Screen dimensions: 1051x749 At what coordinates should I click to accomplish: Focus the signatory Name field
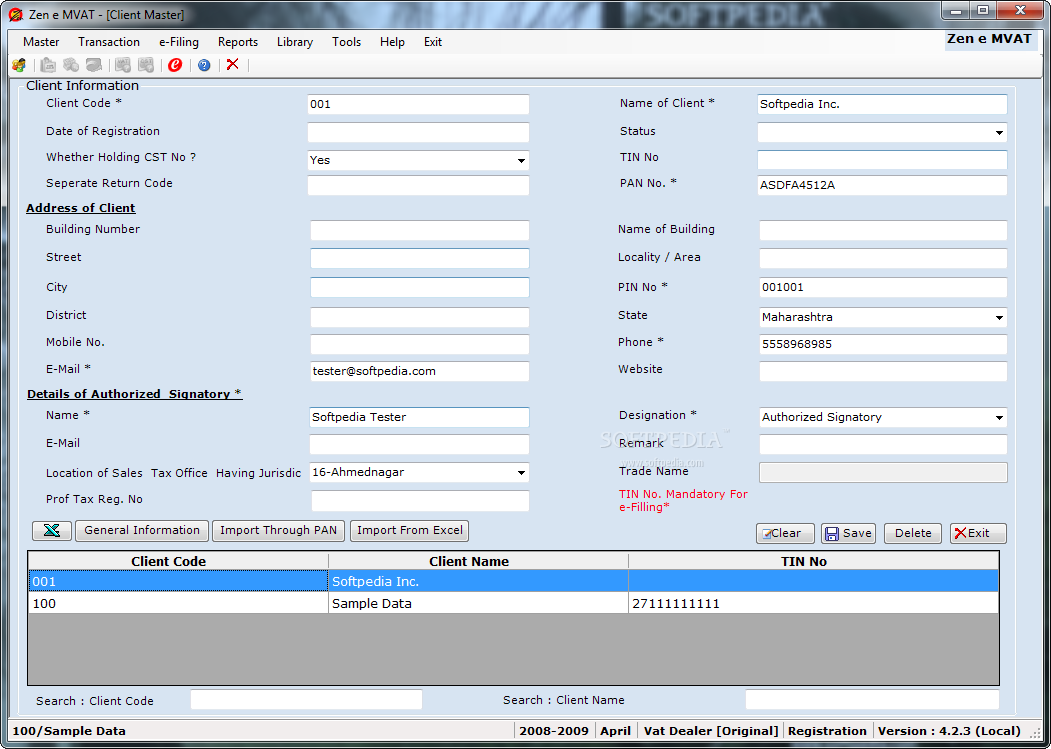pos(419,417)
